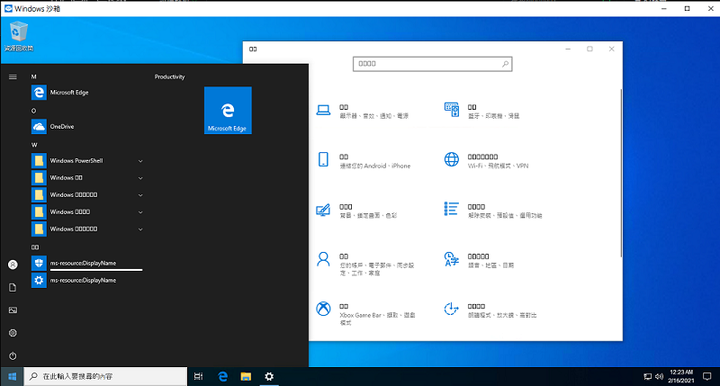Open Devices settings keyboard icon
720x386 pixels.
tap(451, 110)
